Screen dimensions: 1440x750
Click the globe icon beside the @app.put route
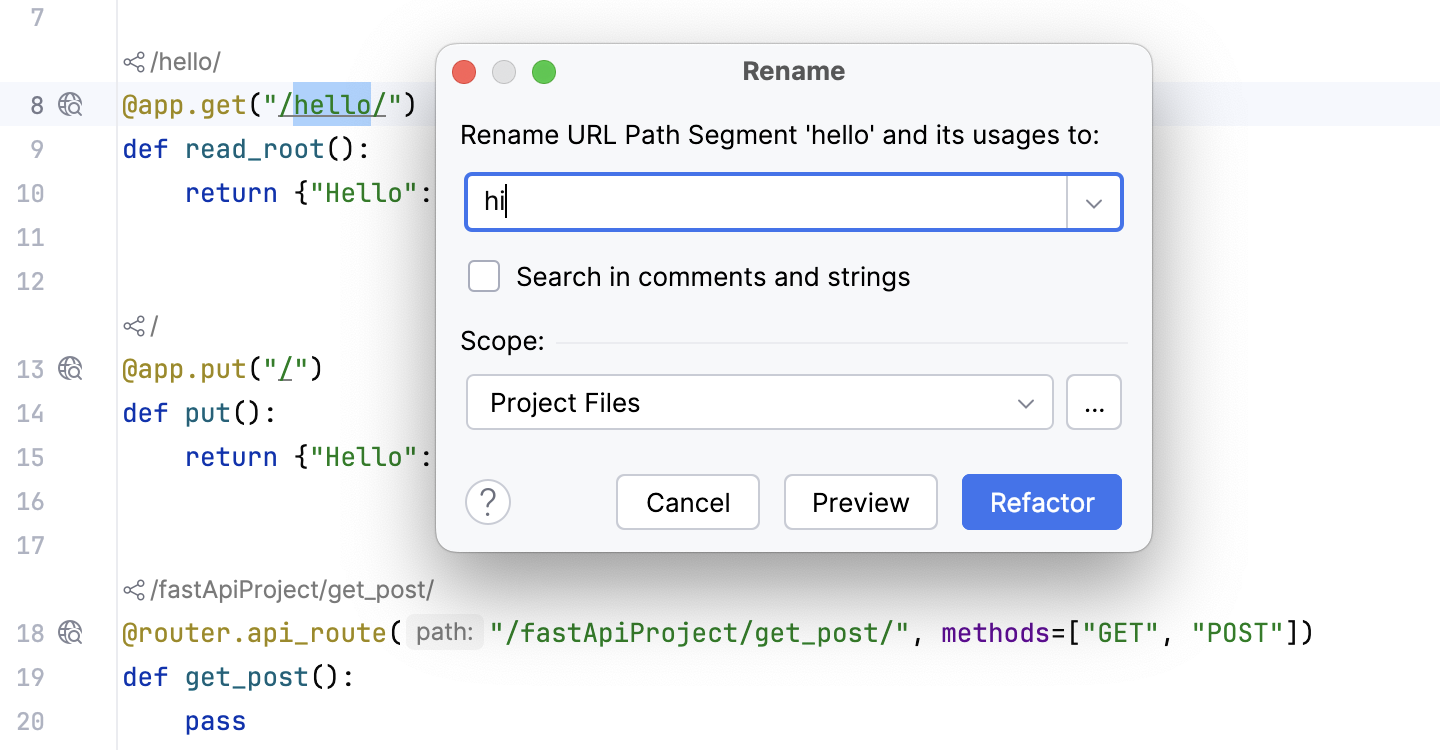tap(68, 369)
